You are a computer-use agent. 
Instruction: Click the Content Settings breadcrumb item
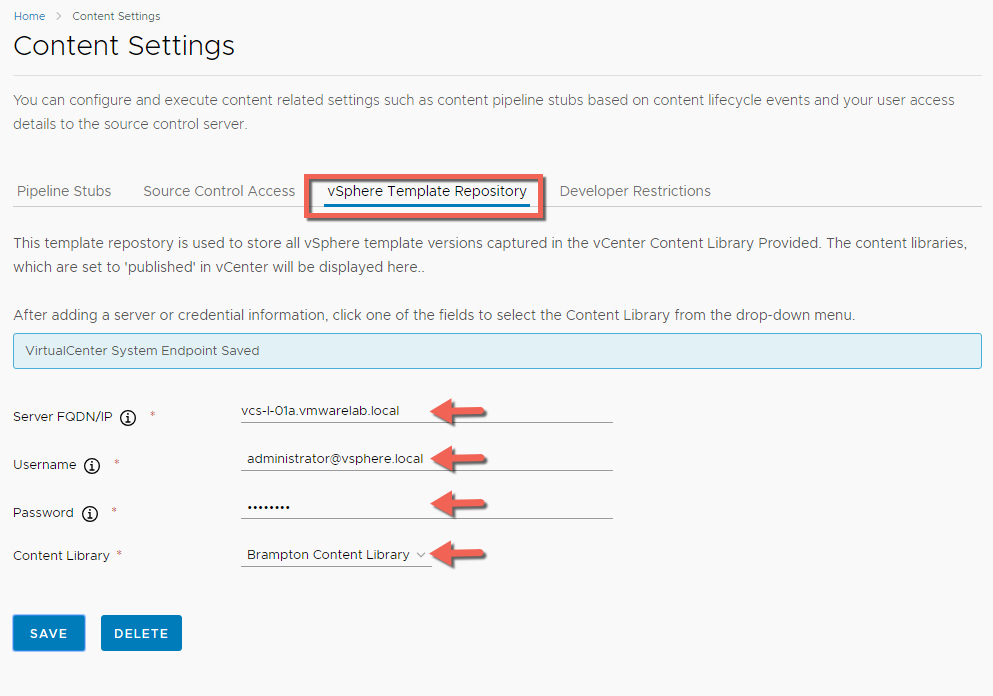(116, 16)
